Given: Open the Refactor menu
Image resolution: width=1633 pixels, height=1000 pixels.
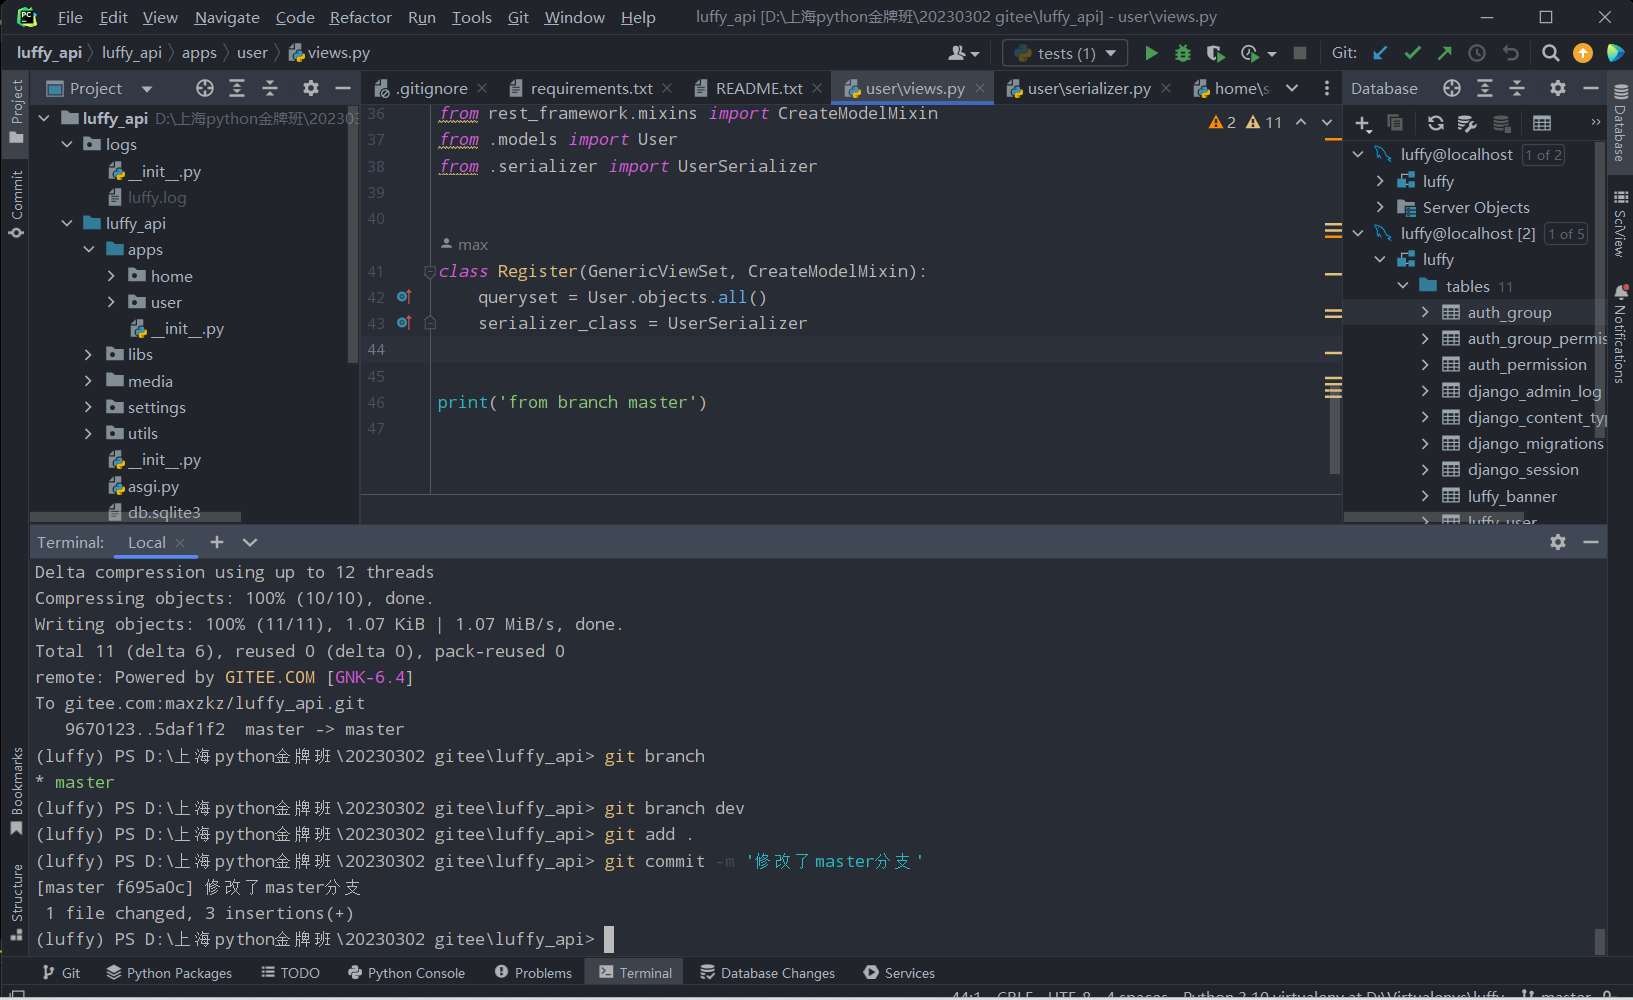Looking at the screenshot, I should click(360, 17).
